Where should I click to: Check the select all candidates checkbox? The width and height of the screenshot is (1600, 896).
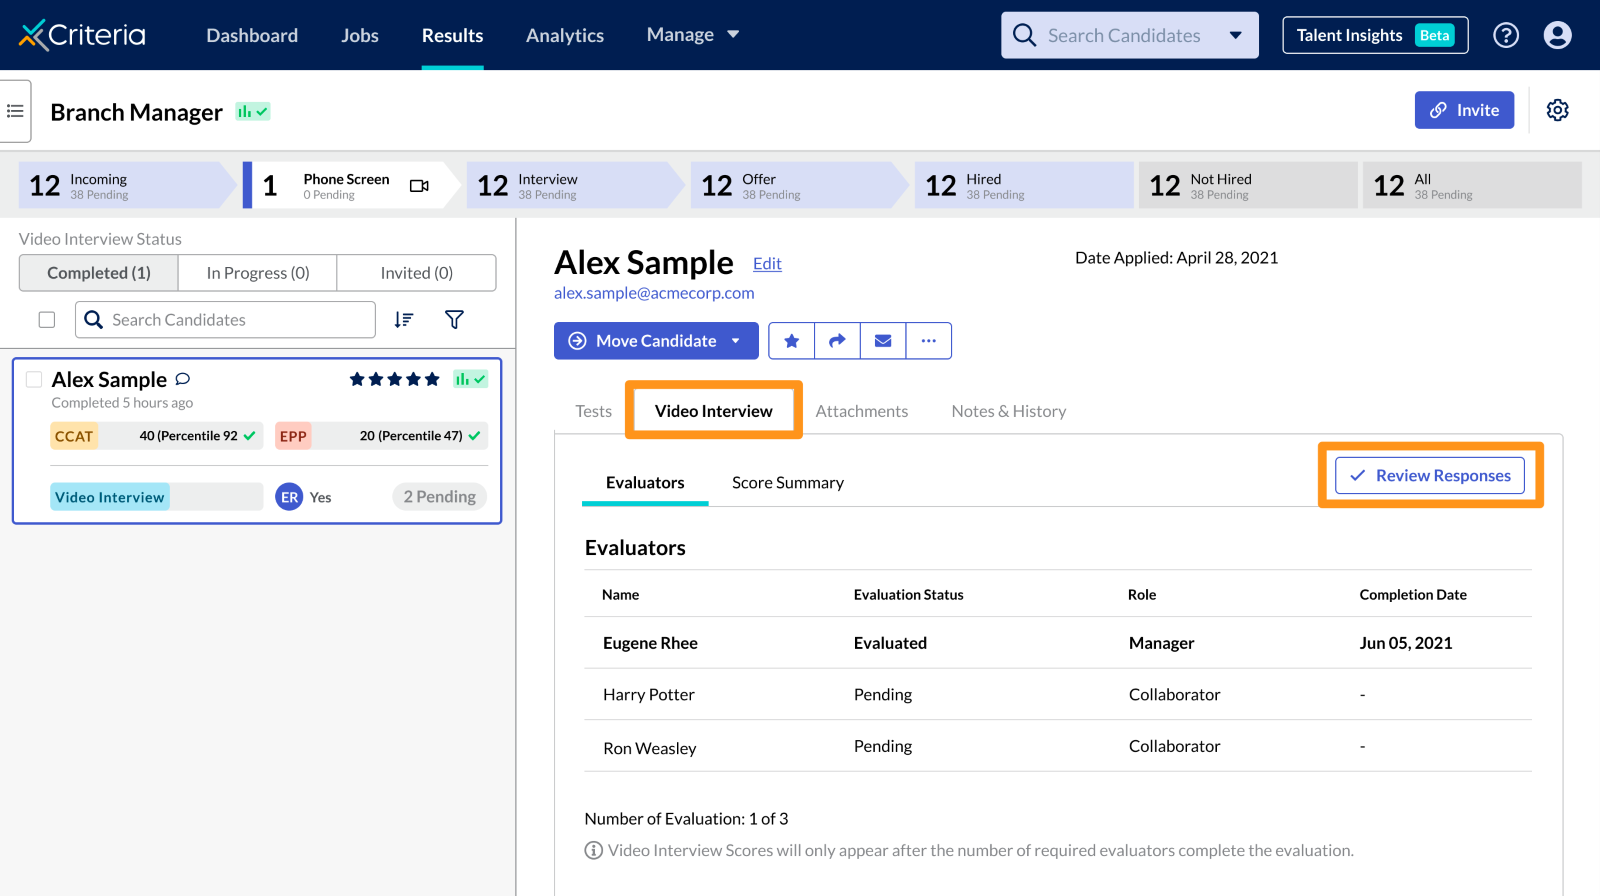pyautogui.click(x=47, y=320)
